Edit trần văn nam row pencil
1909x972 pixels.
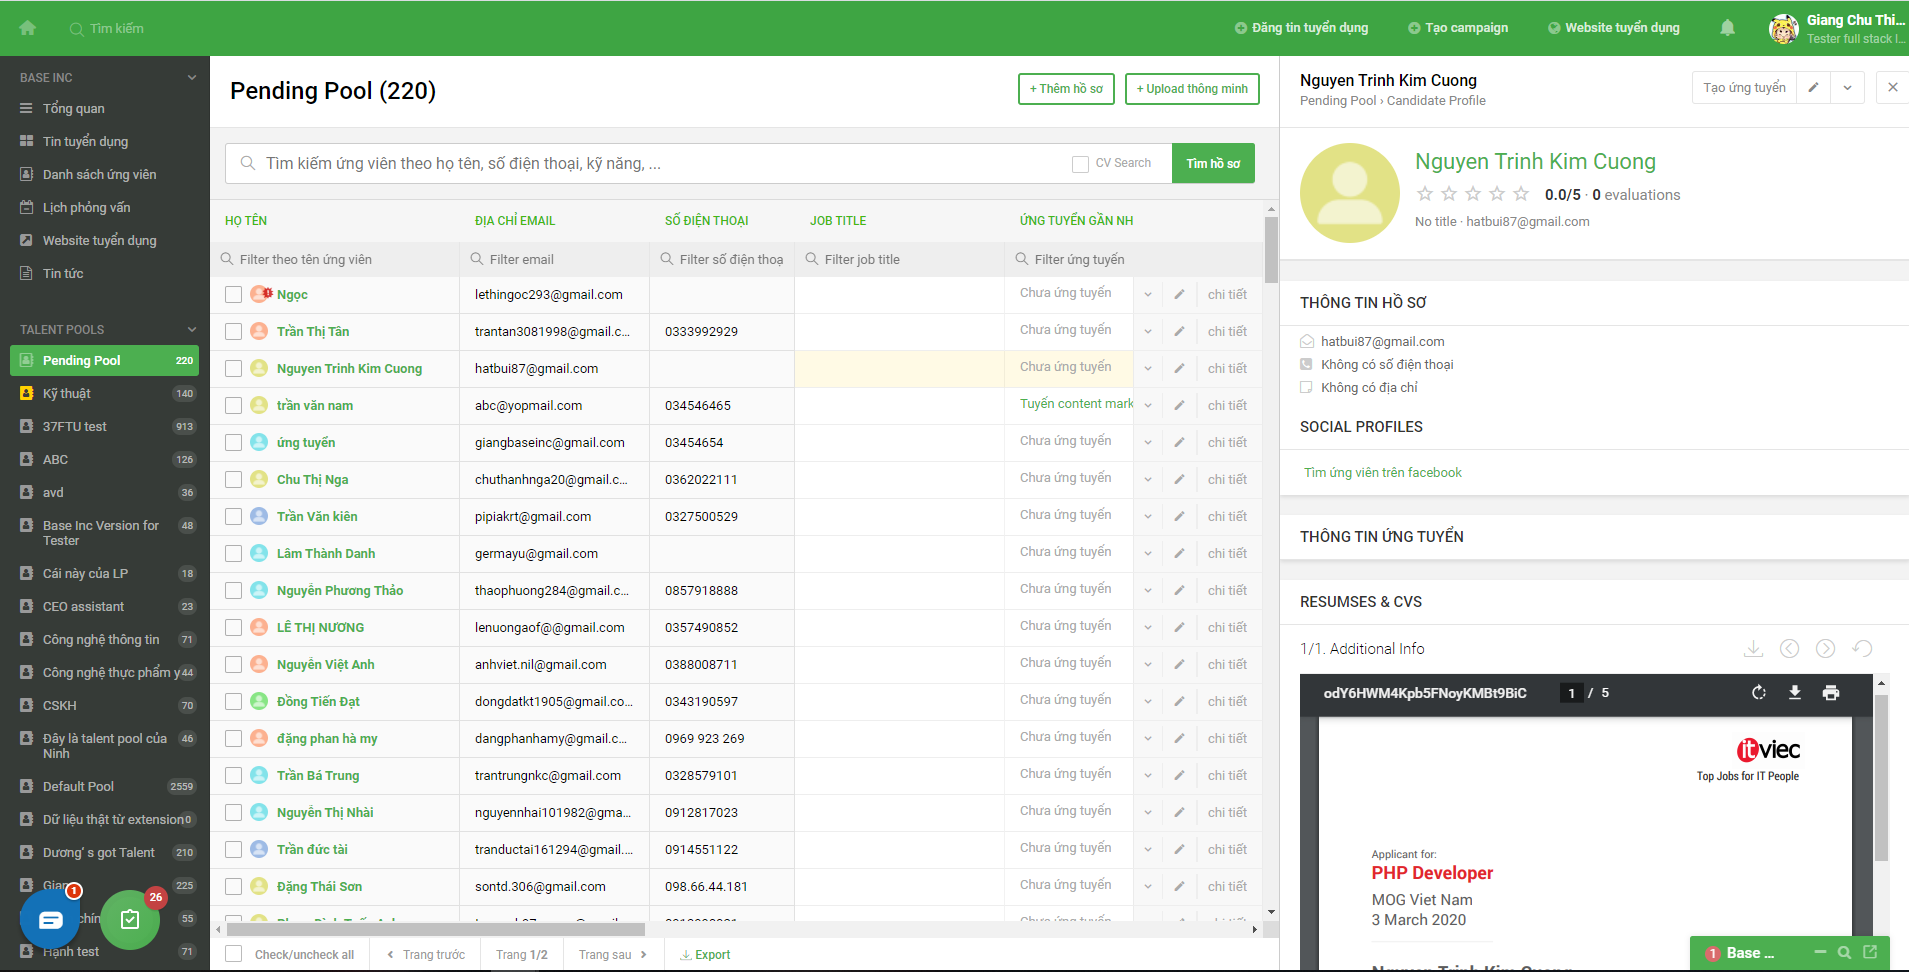click(x=1179, y=405)
